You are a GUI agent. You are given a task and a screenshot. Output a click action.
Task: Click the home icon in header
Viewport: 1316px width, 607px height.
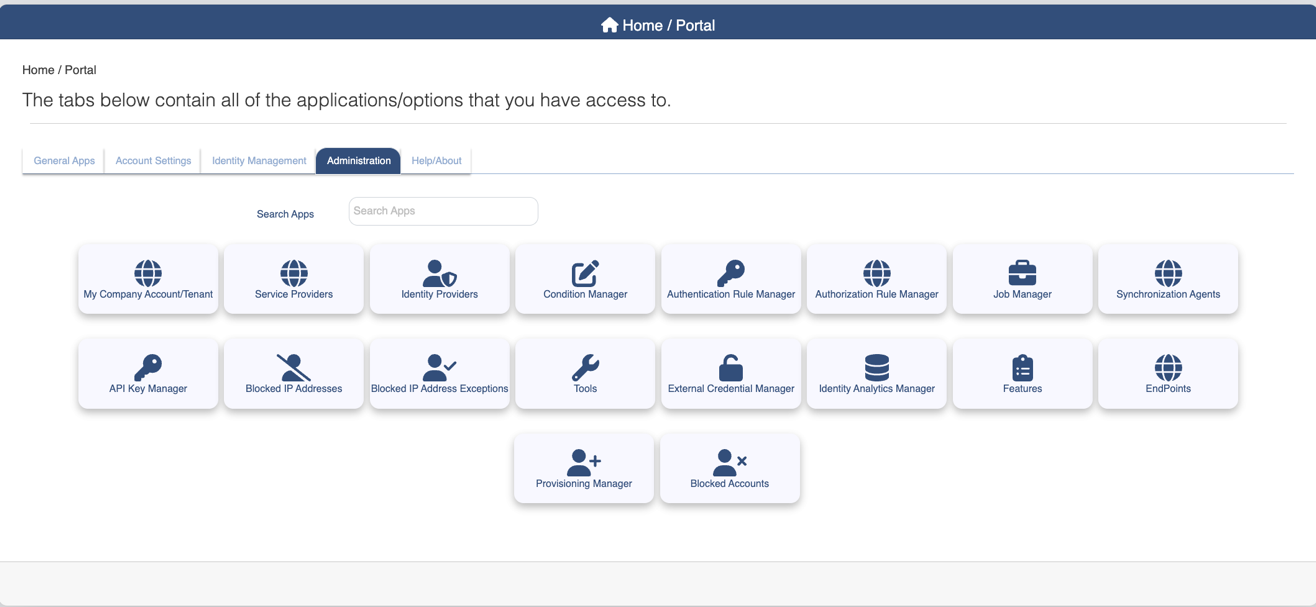click(609, 25)
